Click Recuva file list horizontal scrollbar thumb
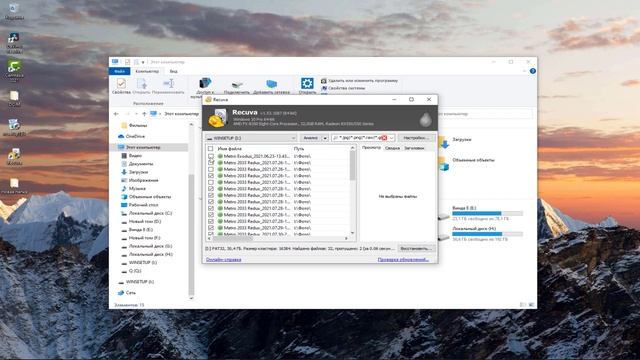Viewport: 640px width, 360px height. pyautogui.click(x=233, y=238)
